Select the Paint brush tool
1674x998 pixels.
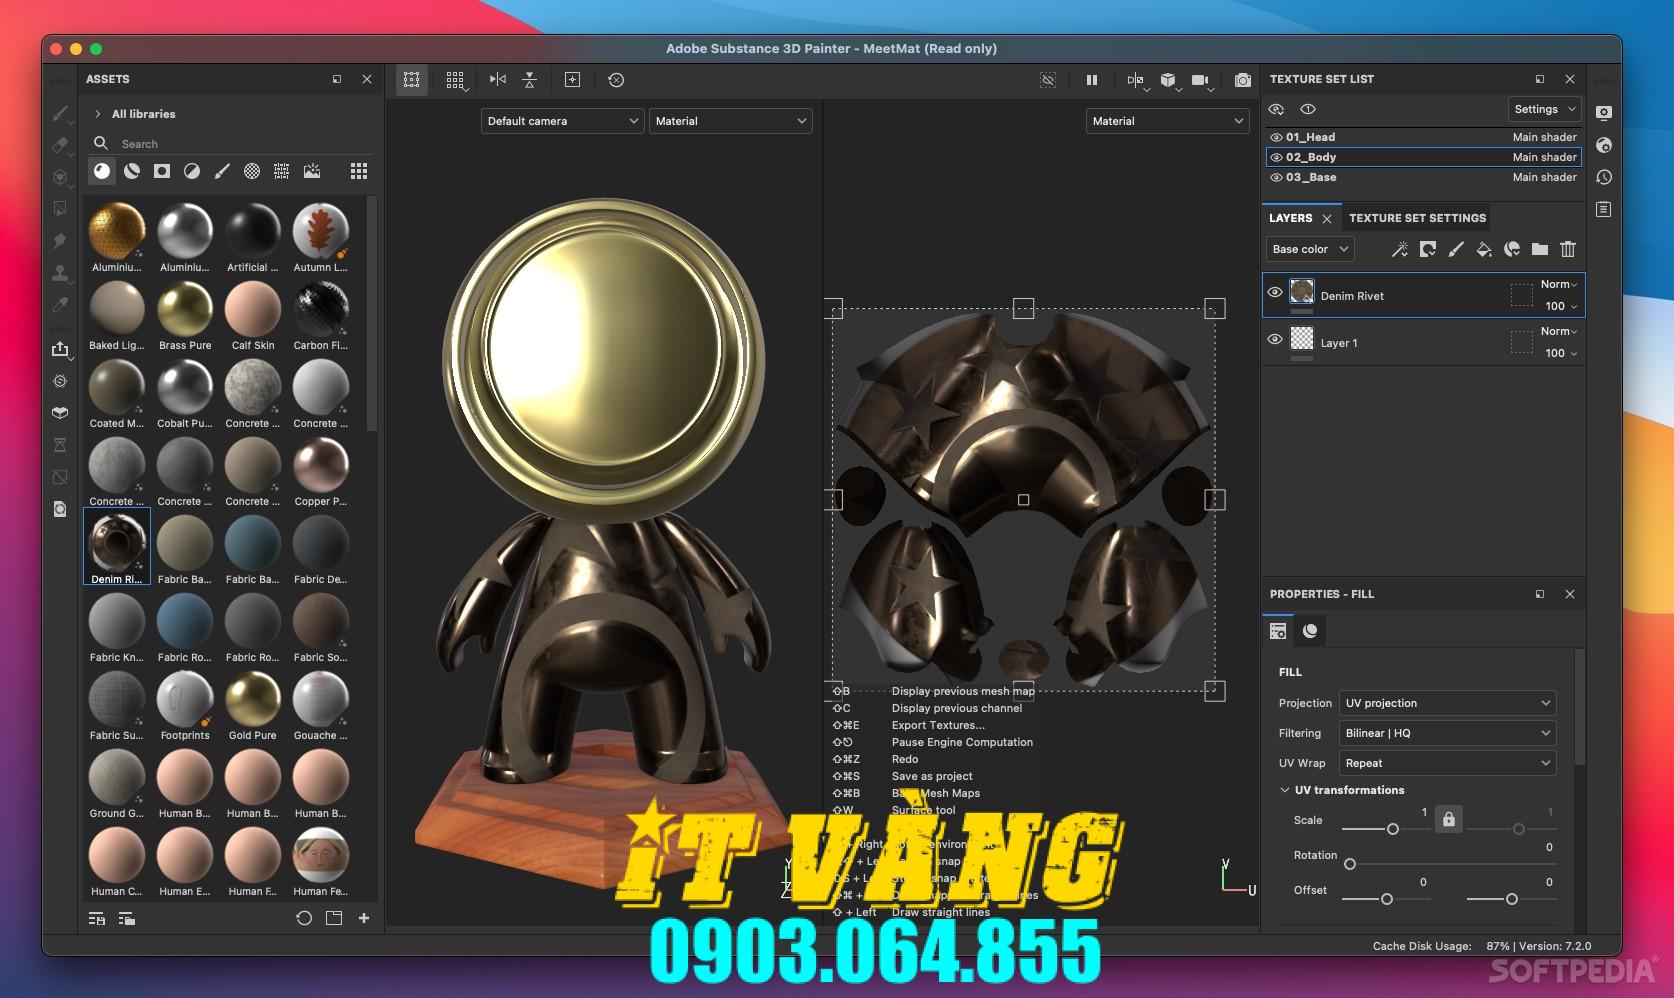(60, 114)
